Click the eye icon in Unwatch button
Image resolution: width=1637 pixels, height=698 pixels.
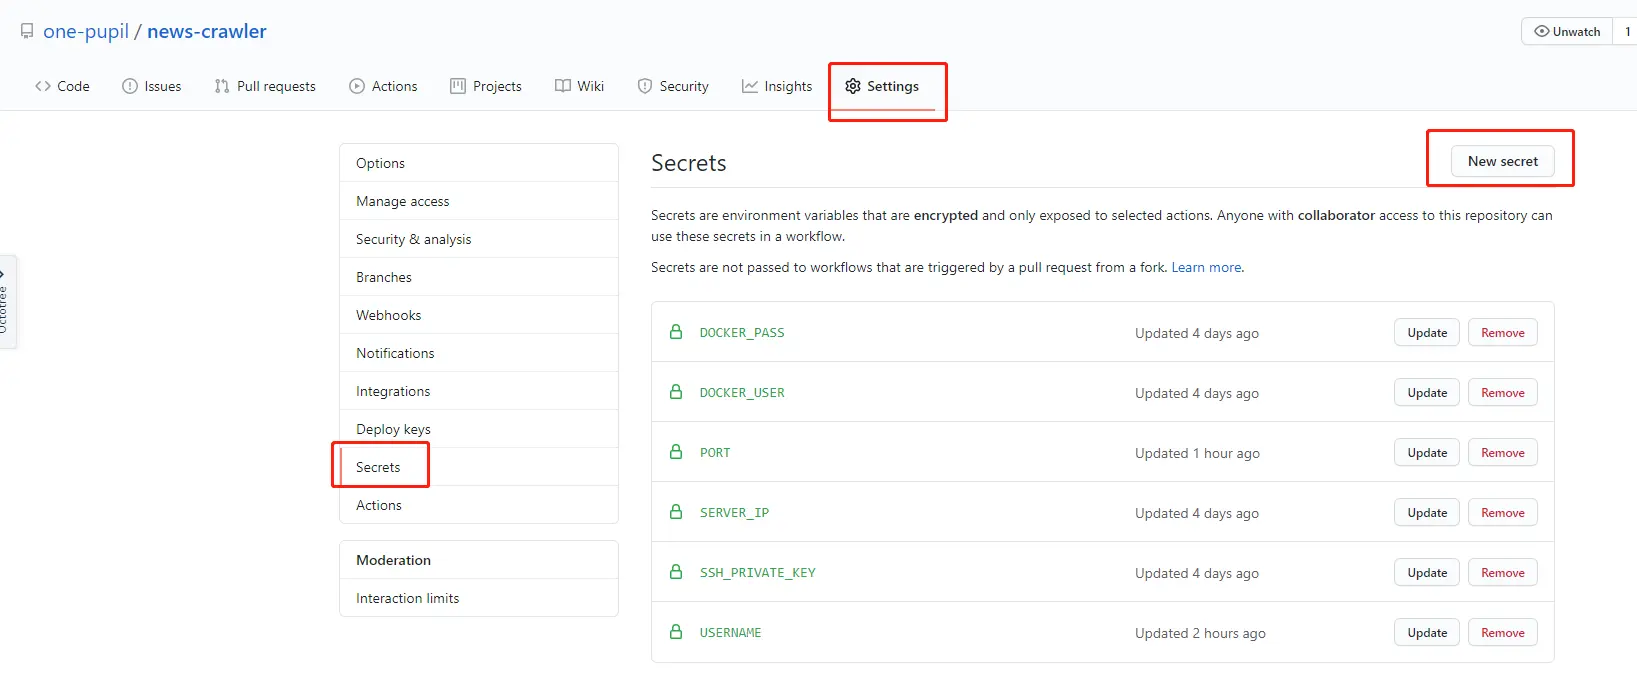[x=1542, y=31]
